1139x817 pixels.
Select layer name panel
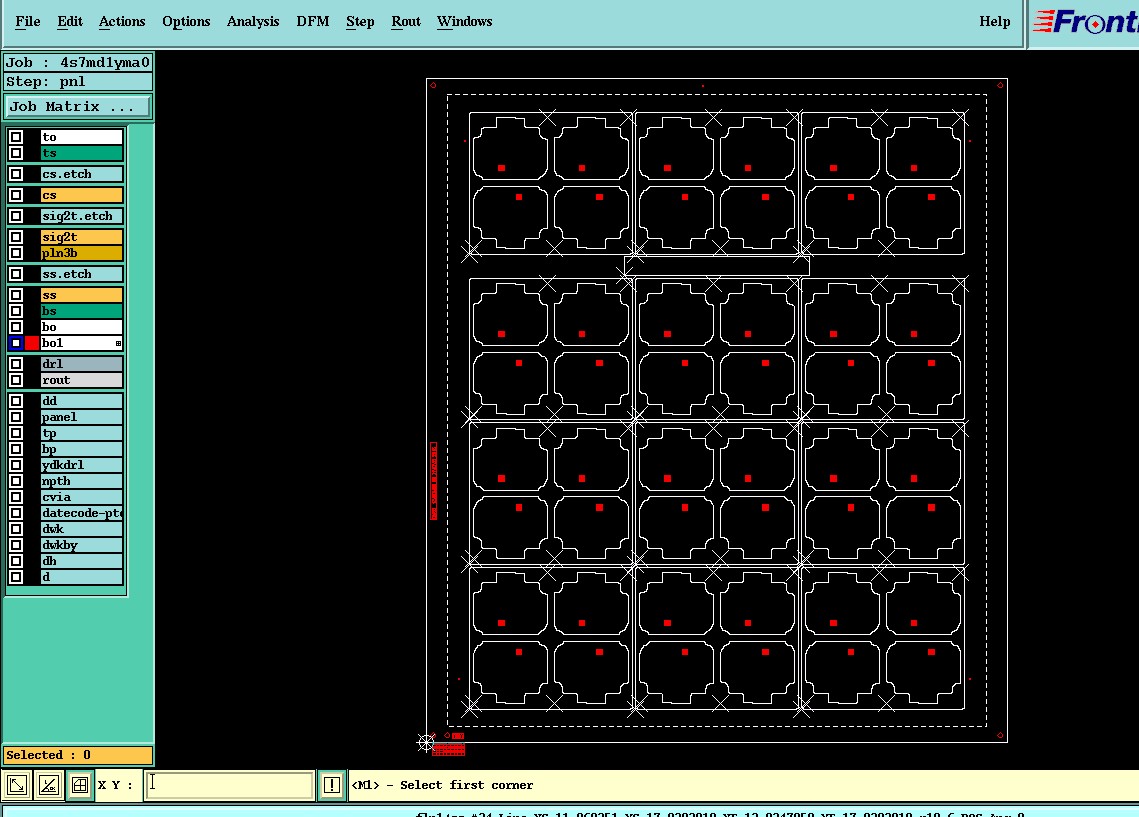point(81,417)
